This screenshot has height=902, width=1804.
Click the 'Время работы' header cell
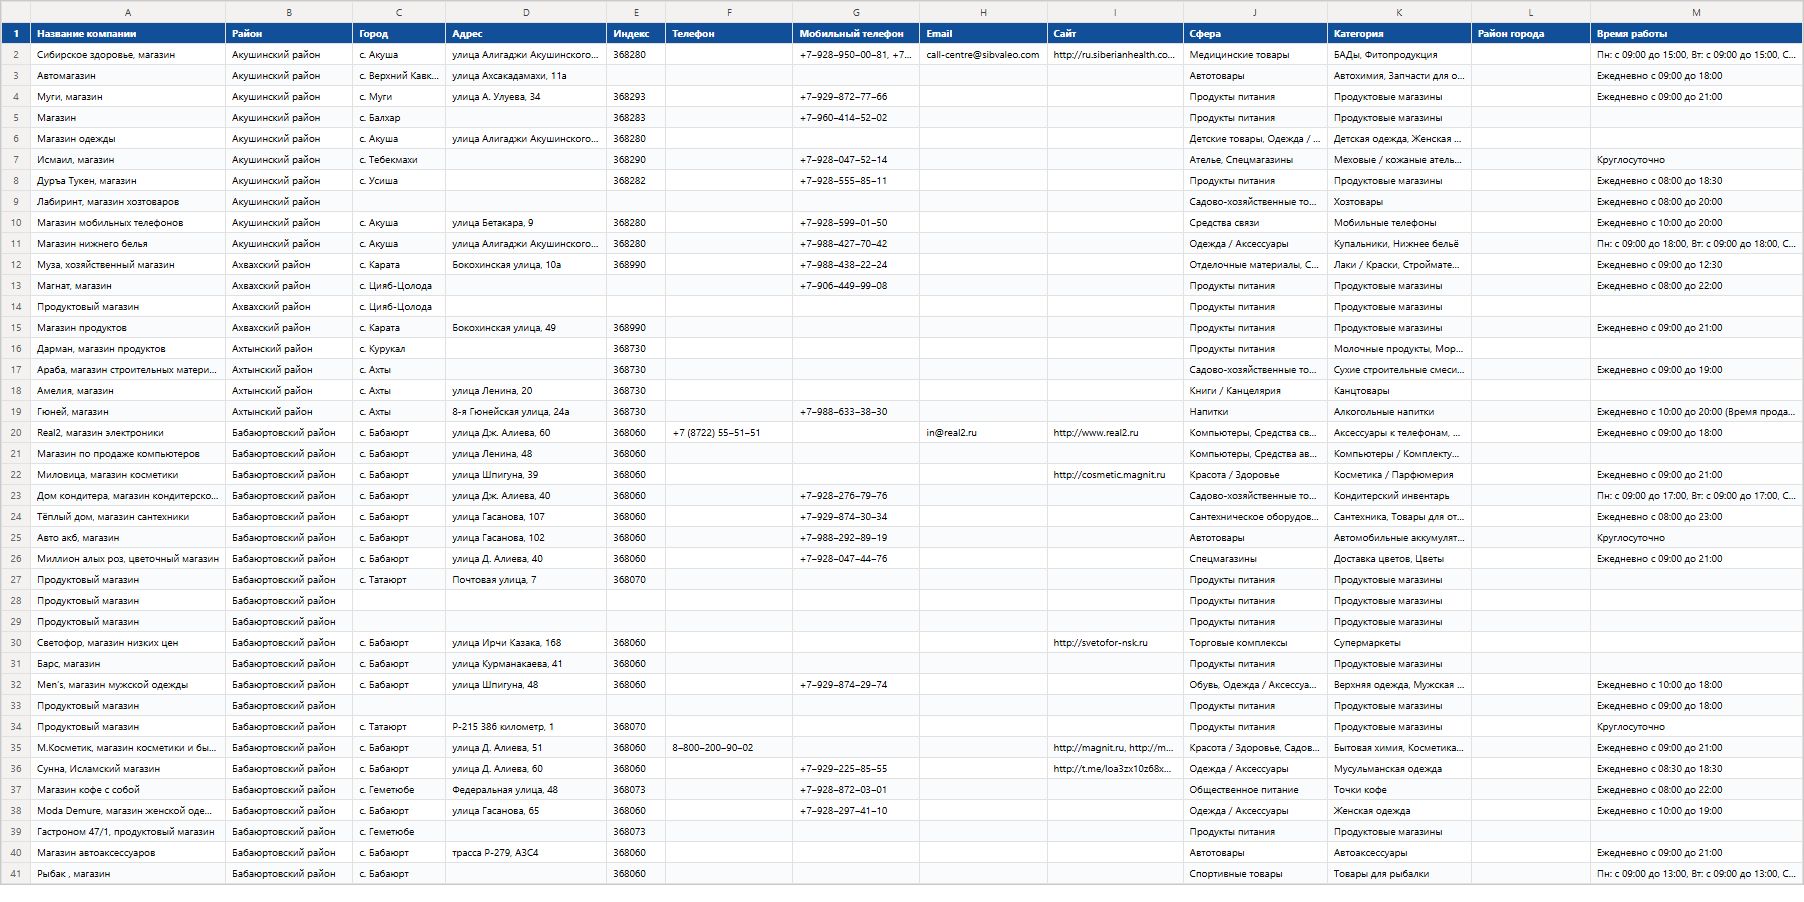pyautogui.click(x=1696, y=34)
